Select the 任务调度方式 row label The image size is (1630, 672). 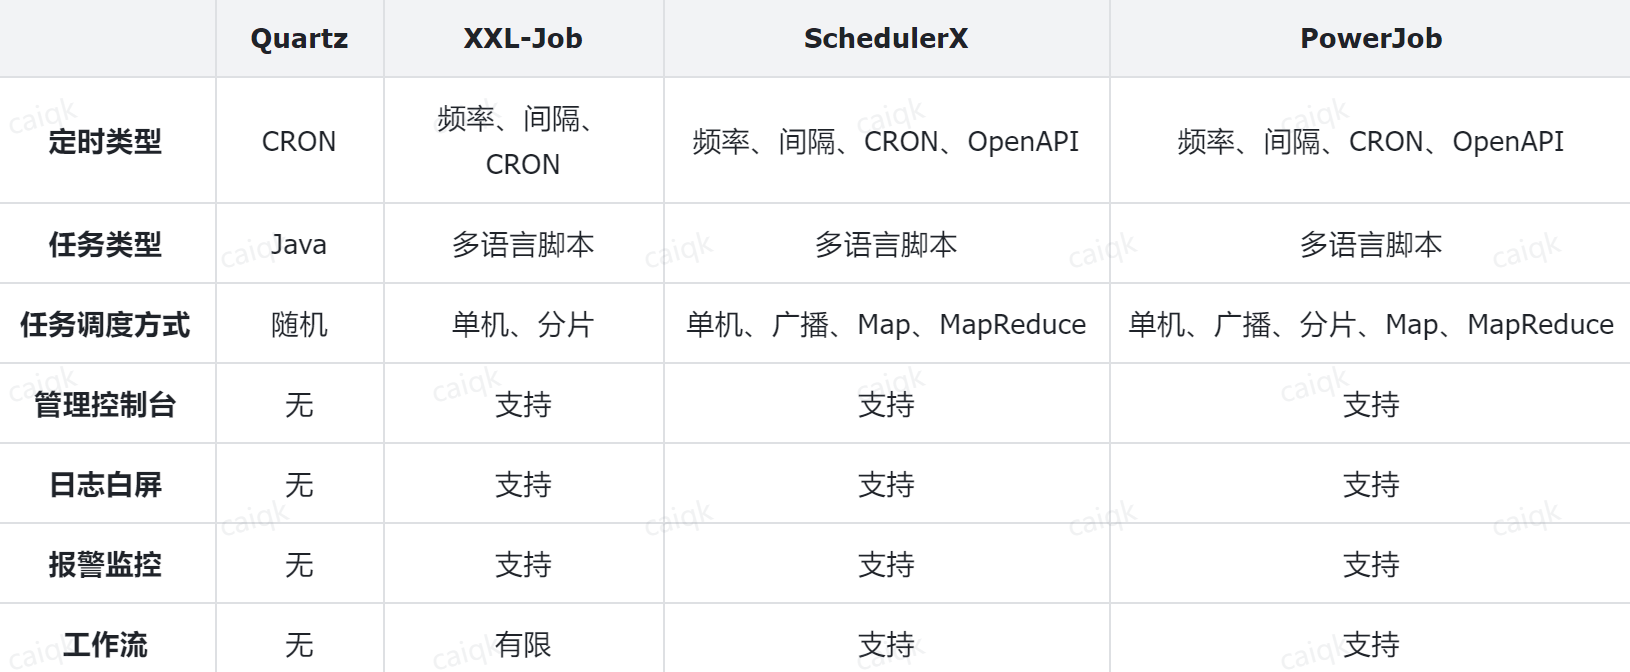pos(105,324)
